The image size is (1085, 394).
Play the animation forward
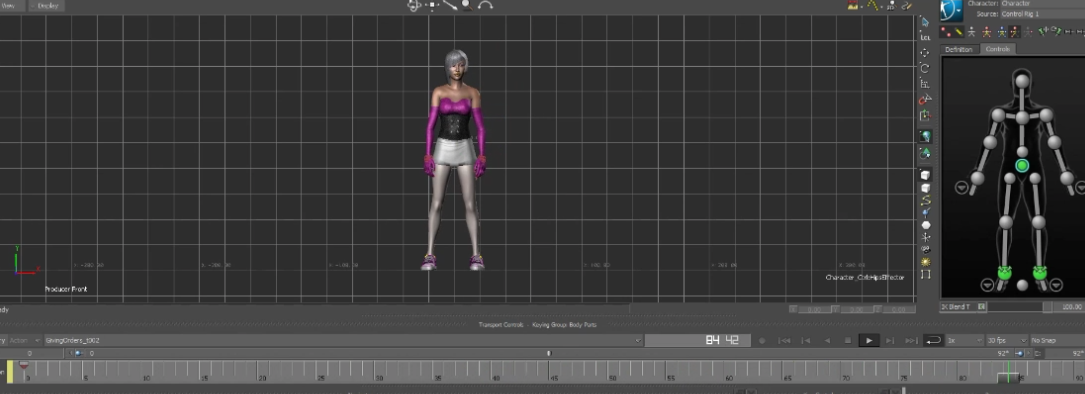click(869, 341)
